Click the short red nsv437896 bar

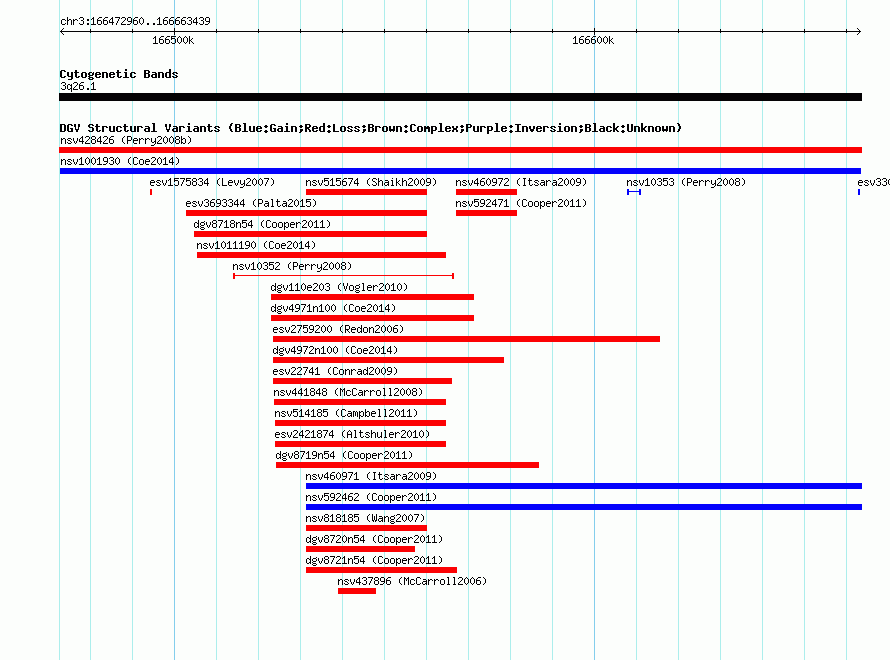pos(357,591)
